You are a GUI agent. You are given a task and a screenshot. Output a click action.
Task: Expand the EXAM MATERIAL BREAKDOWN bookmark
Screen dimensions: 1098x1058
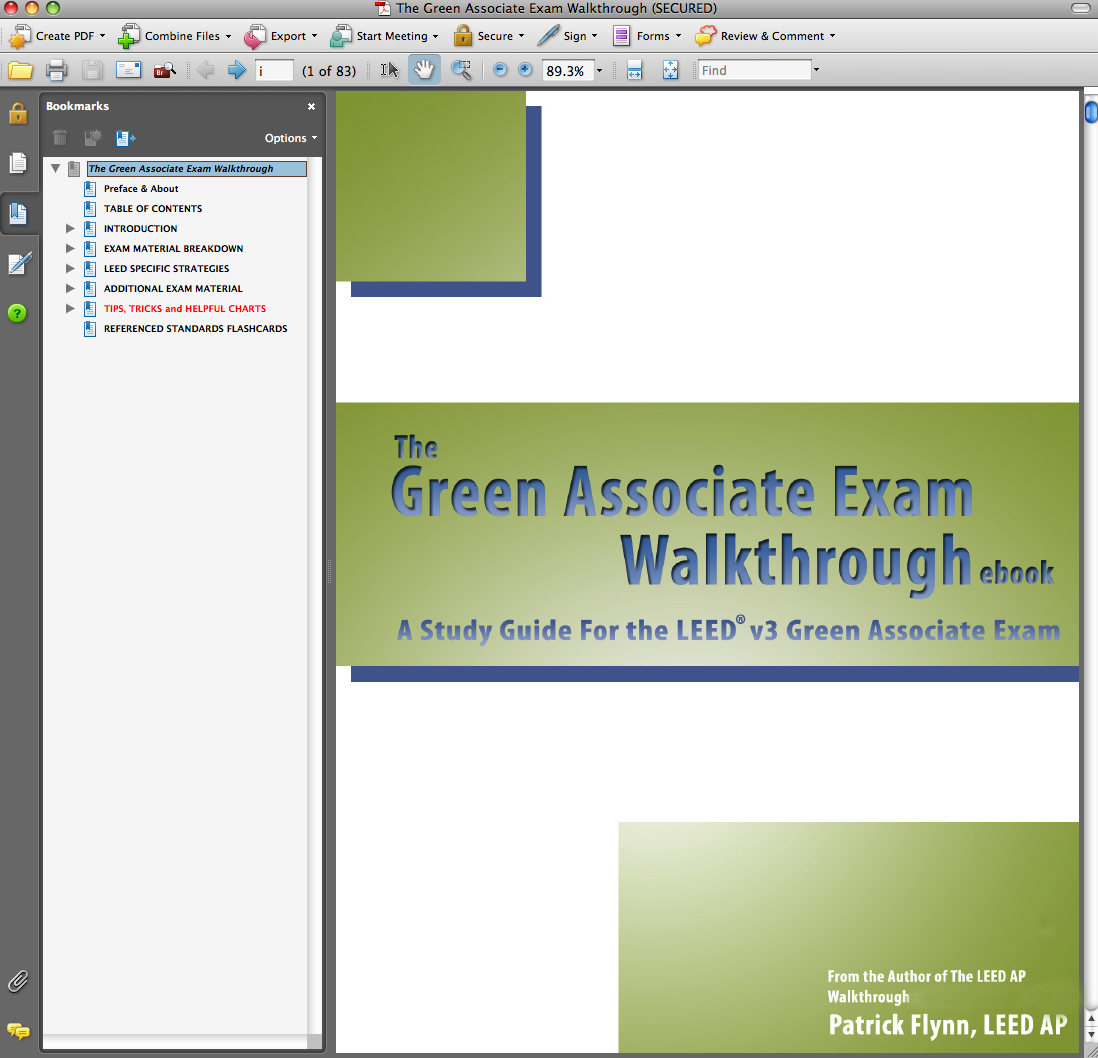click(x=70, y=249)
